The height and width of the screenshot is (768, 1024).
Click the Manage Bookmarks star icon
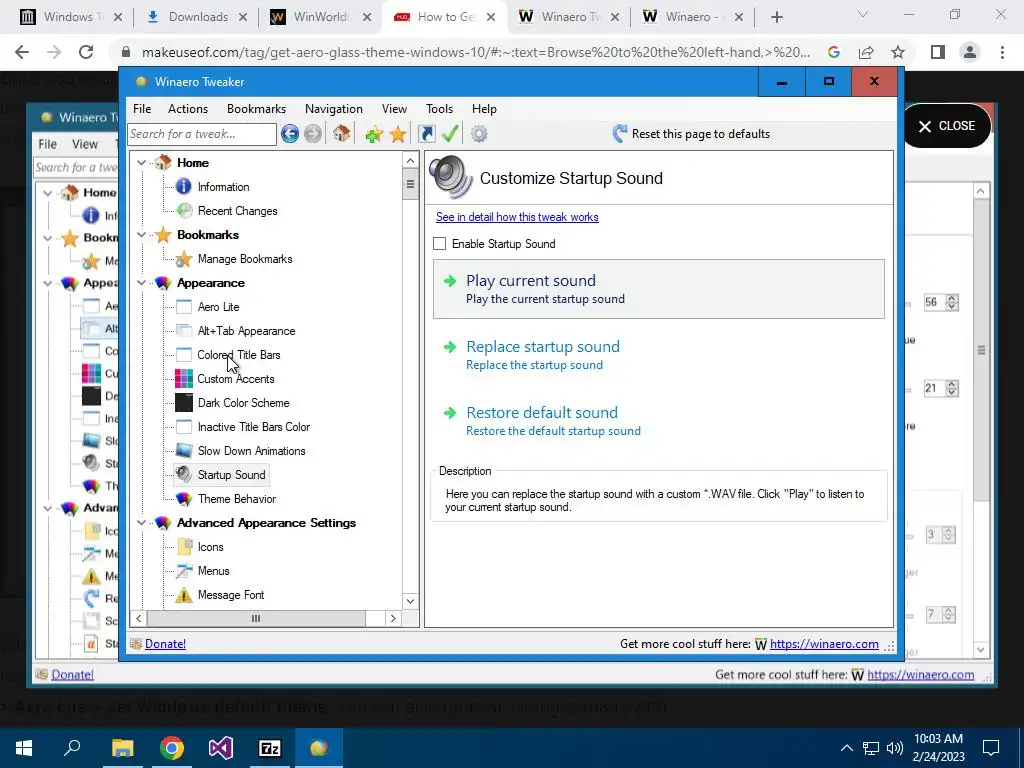(184, 259)
